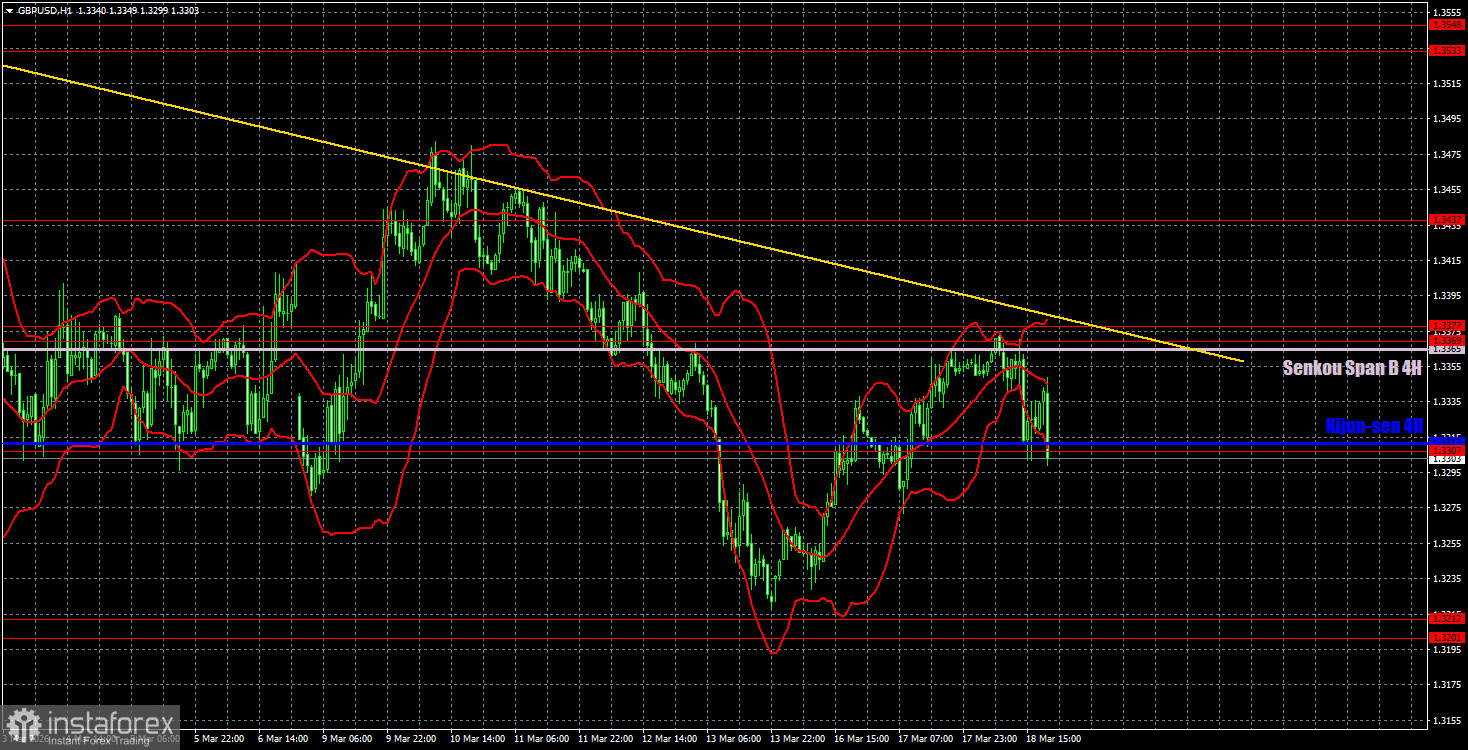Click the 5 Mar 22:00 time label
The image size is (1468, 750).
(x=221, y=739)
